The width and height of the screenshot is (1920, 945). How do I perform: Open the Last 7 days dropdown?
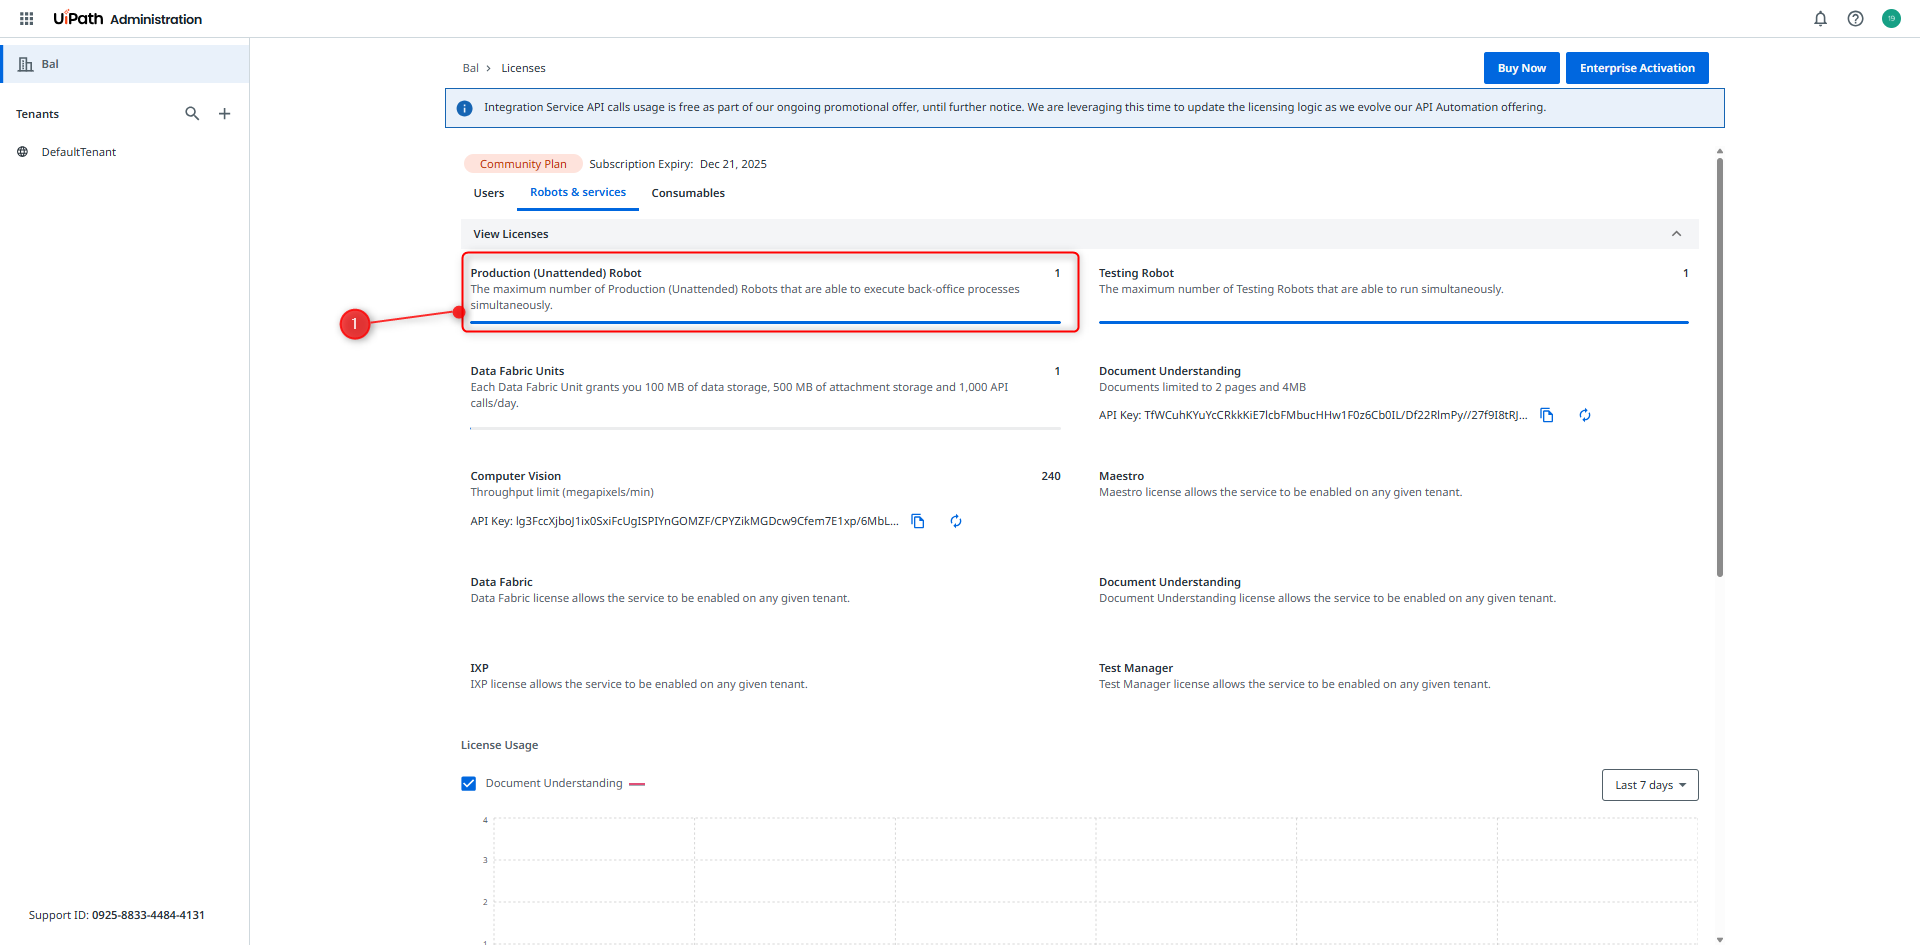pos(1650,785)
